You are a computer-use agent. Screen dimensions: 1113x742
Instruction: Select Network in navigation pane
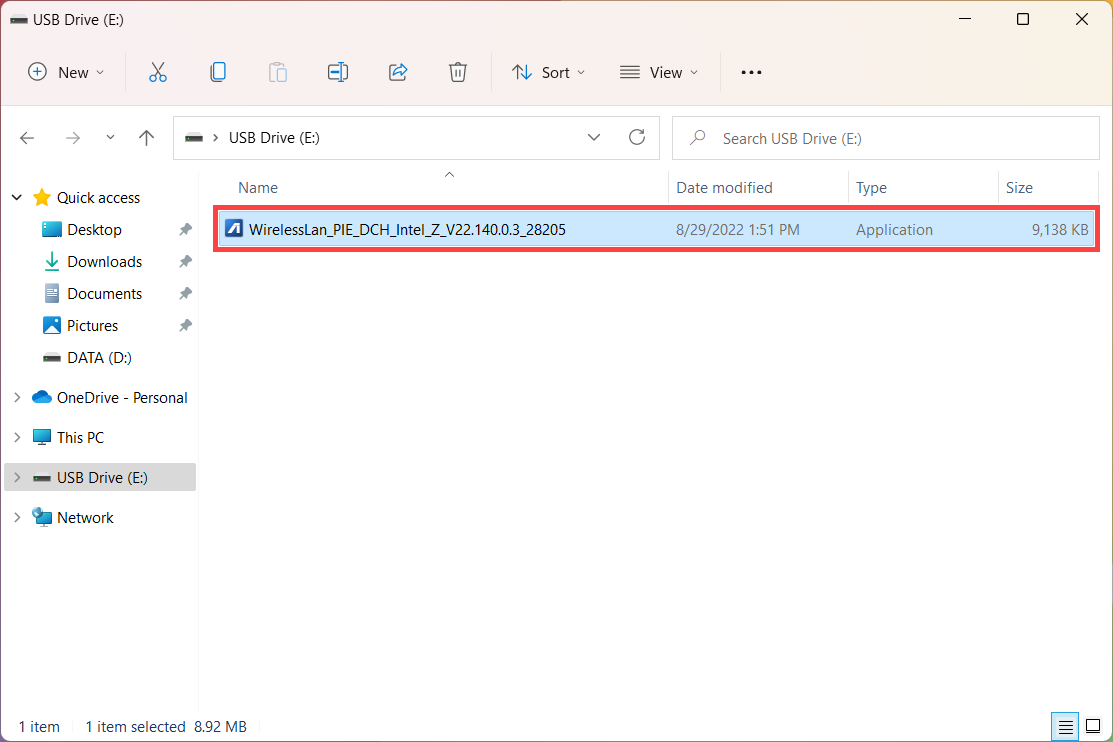(85, 518)
